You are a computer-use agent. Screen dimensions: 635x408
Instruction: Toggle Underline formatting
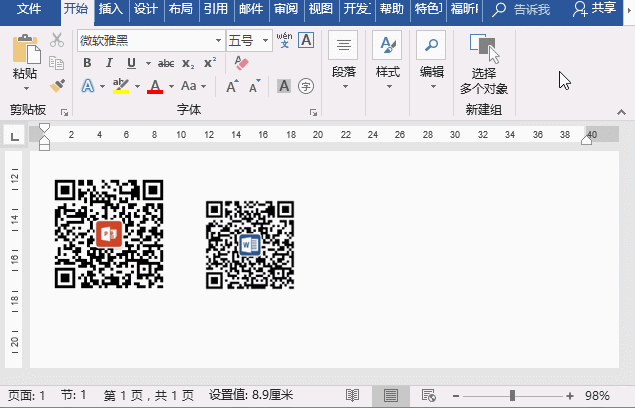[x=131, y=63]
